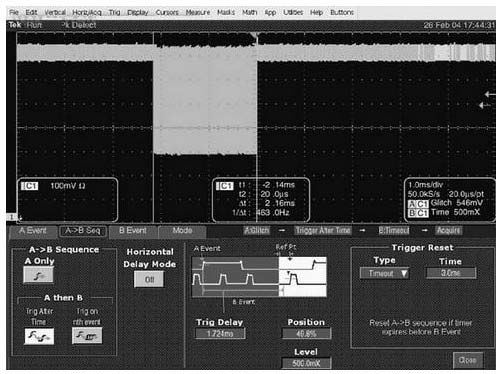The width and height of the screenshot is (500, 374).
Task: Click the Trig Delay value field
Action: pos(220,333)
